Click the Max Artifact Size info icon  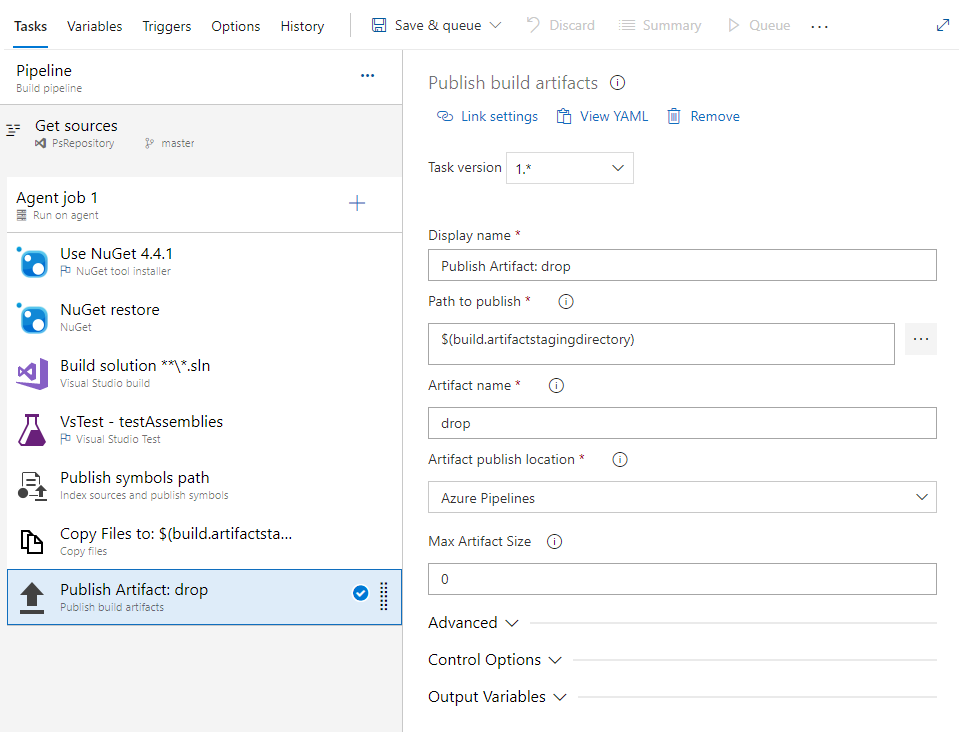[x=555, y=541]
